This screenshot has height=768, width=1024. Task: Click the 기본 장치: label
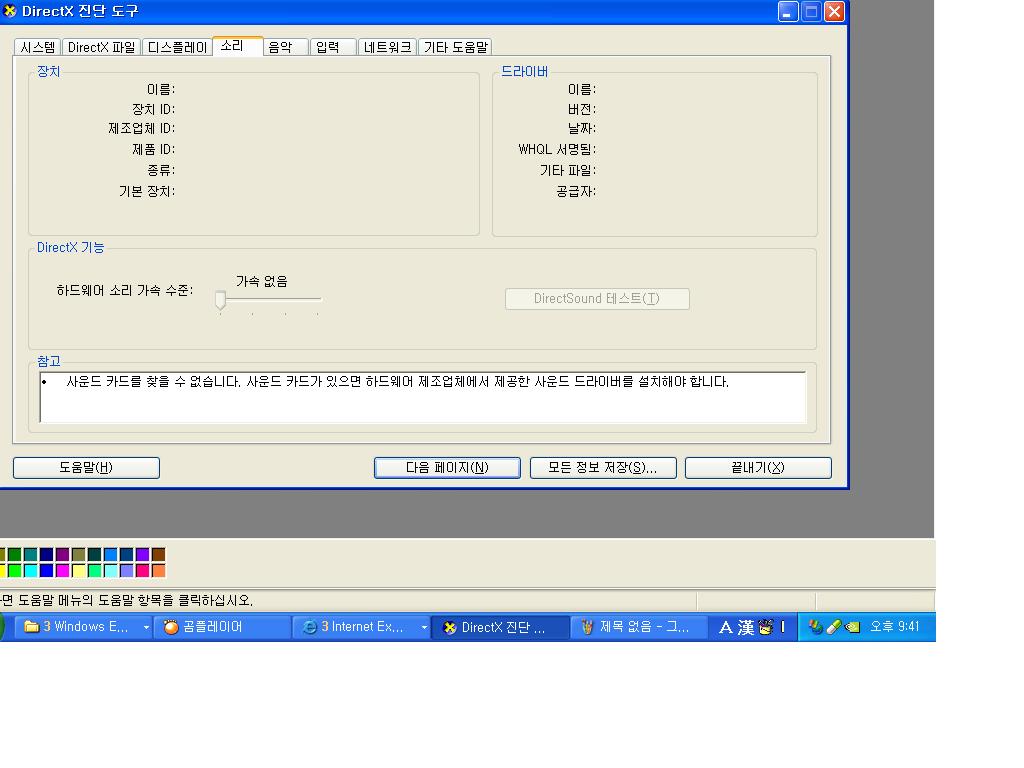coord(147,191)
